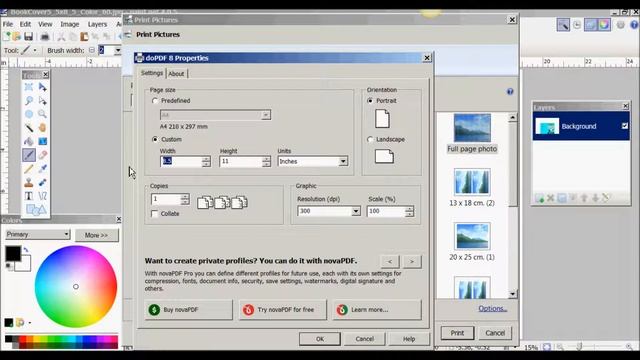Viewport: 640px width, 360px height.
Task: Open the Tool chooser dropdown arrow
Action: 35,50
